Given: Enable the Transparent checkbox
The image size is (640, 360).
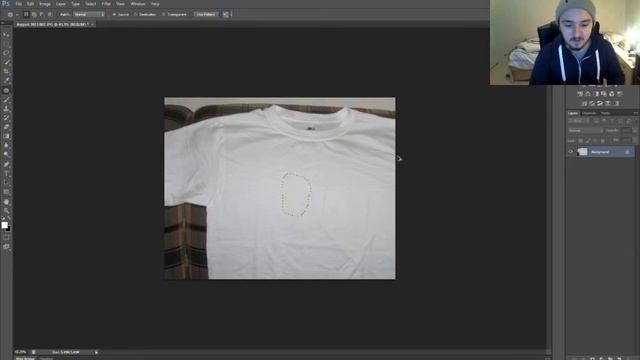Looking at the screenshot, I should click(x=164, y=14).
